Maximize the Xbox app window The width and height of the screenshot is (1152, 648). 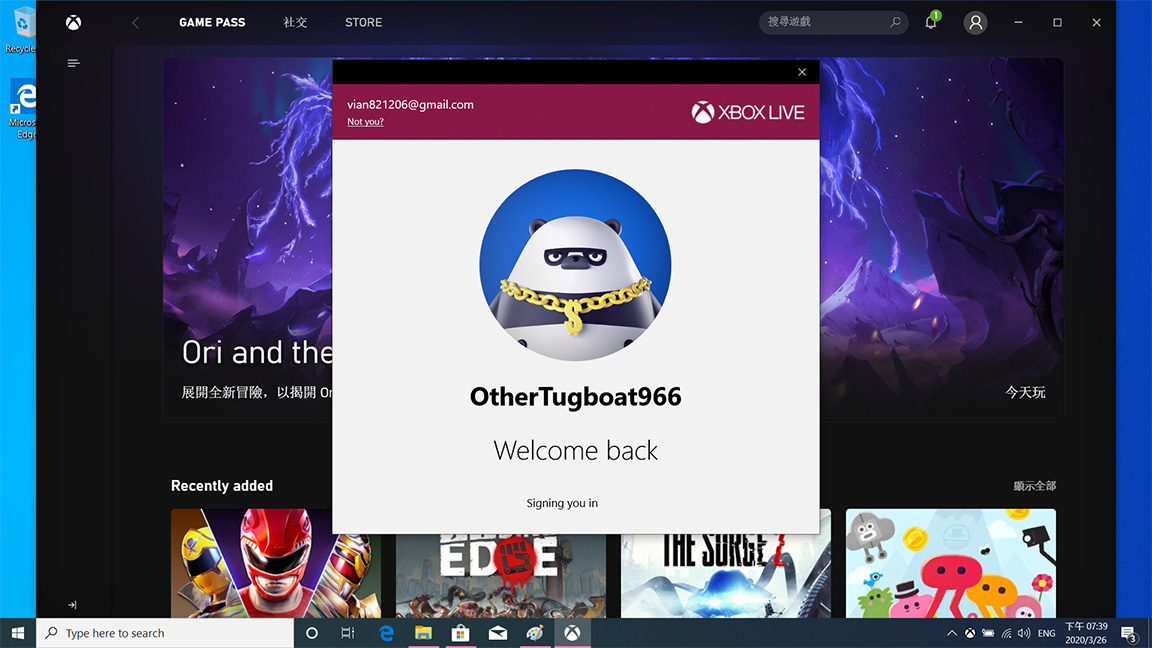click(1057, 22)
